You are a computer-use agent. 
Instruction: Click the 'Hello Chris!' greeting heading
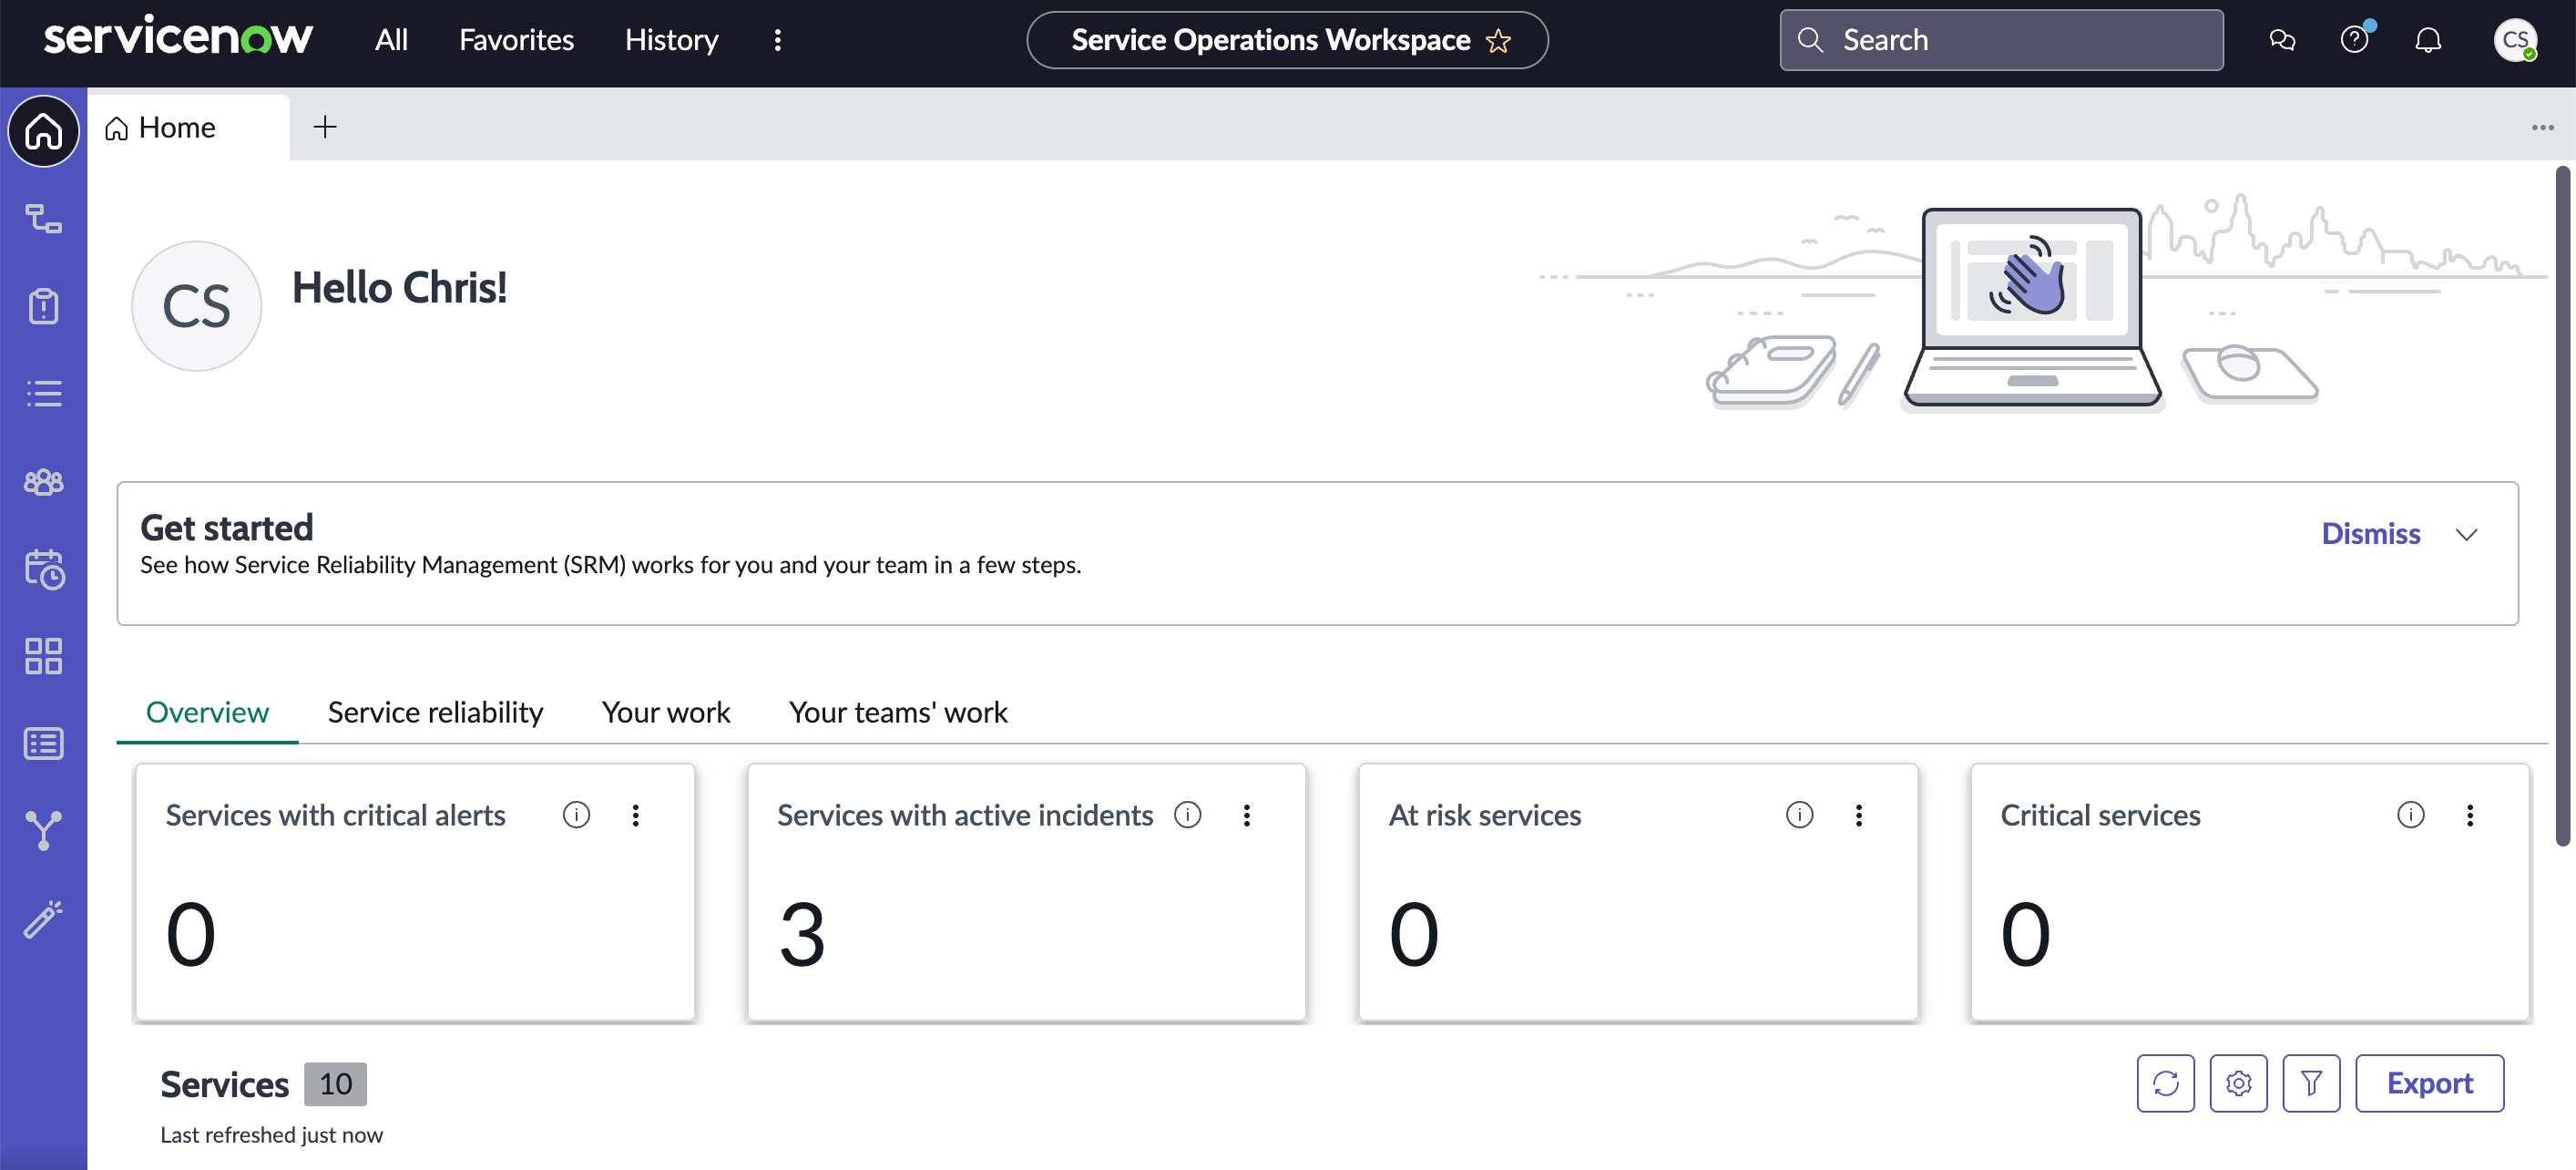coord(399,288)
